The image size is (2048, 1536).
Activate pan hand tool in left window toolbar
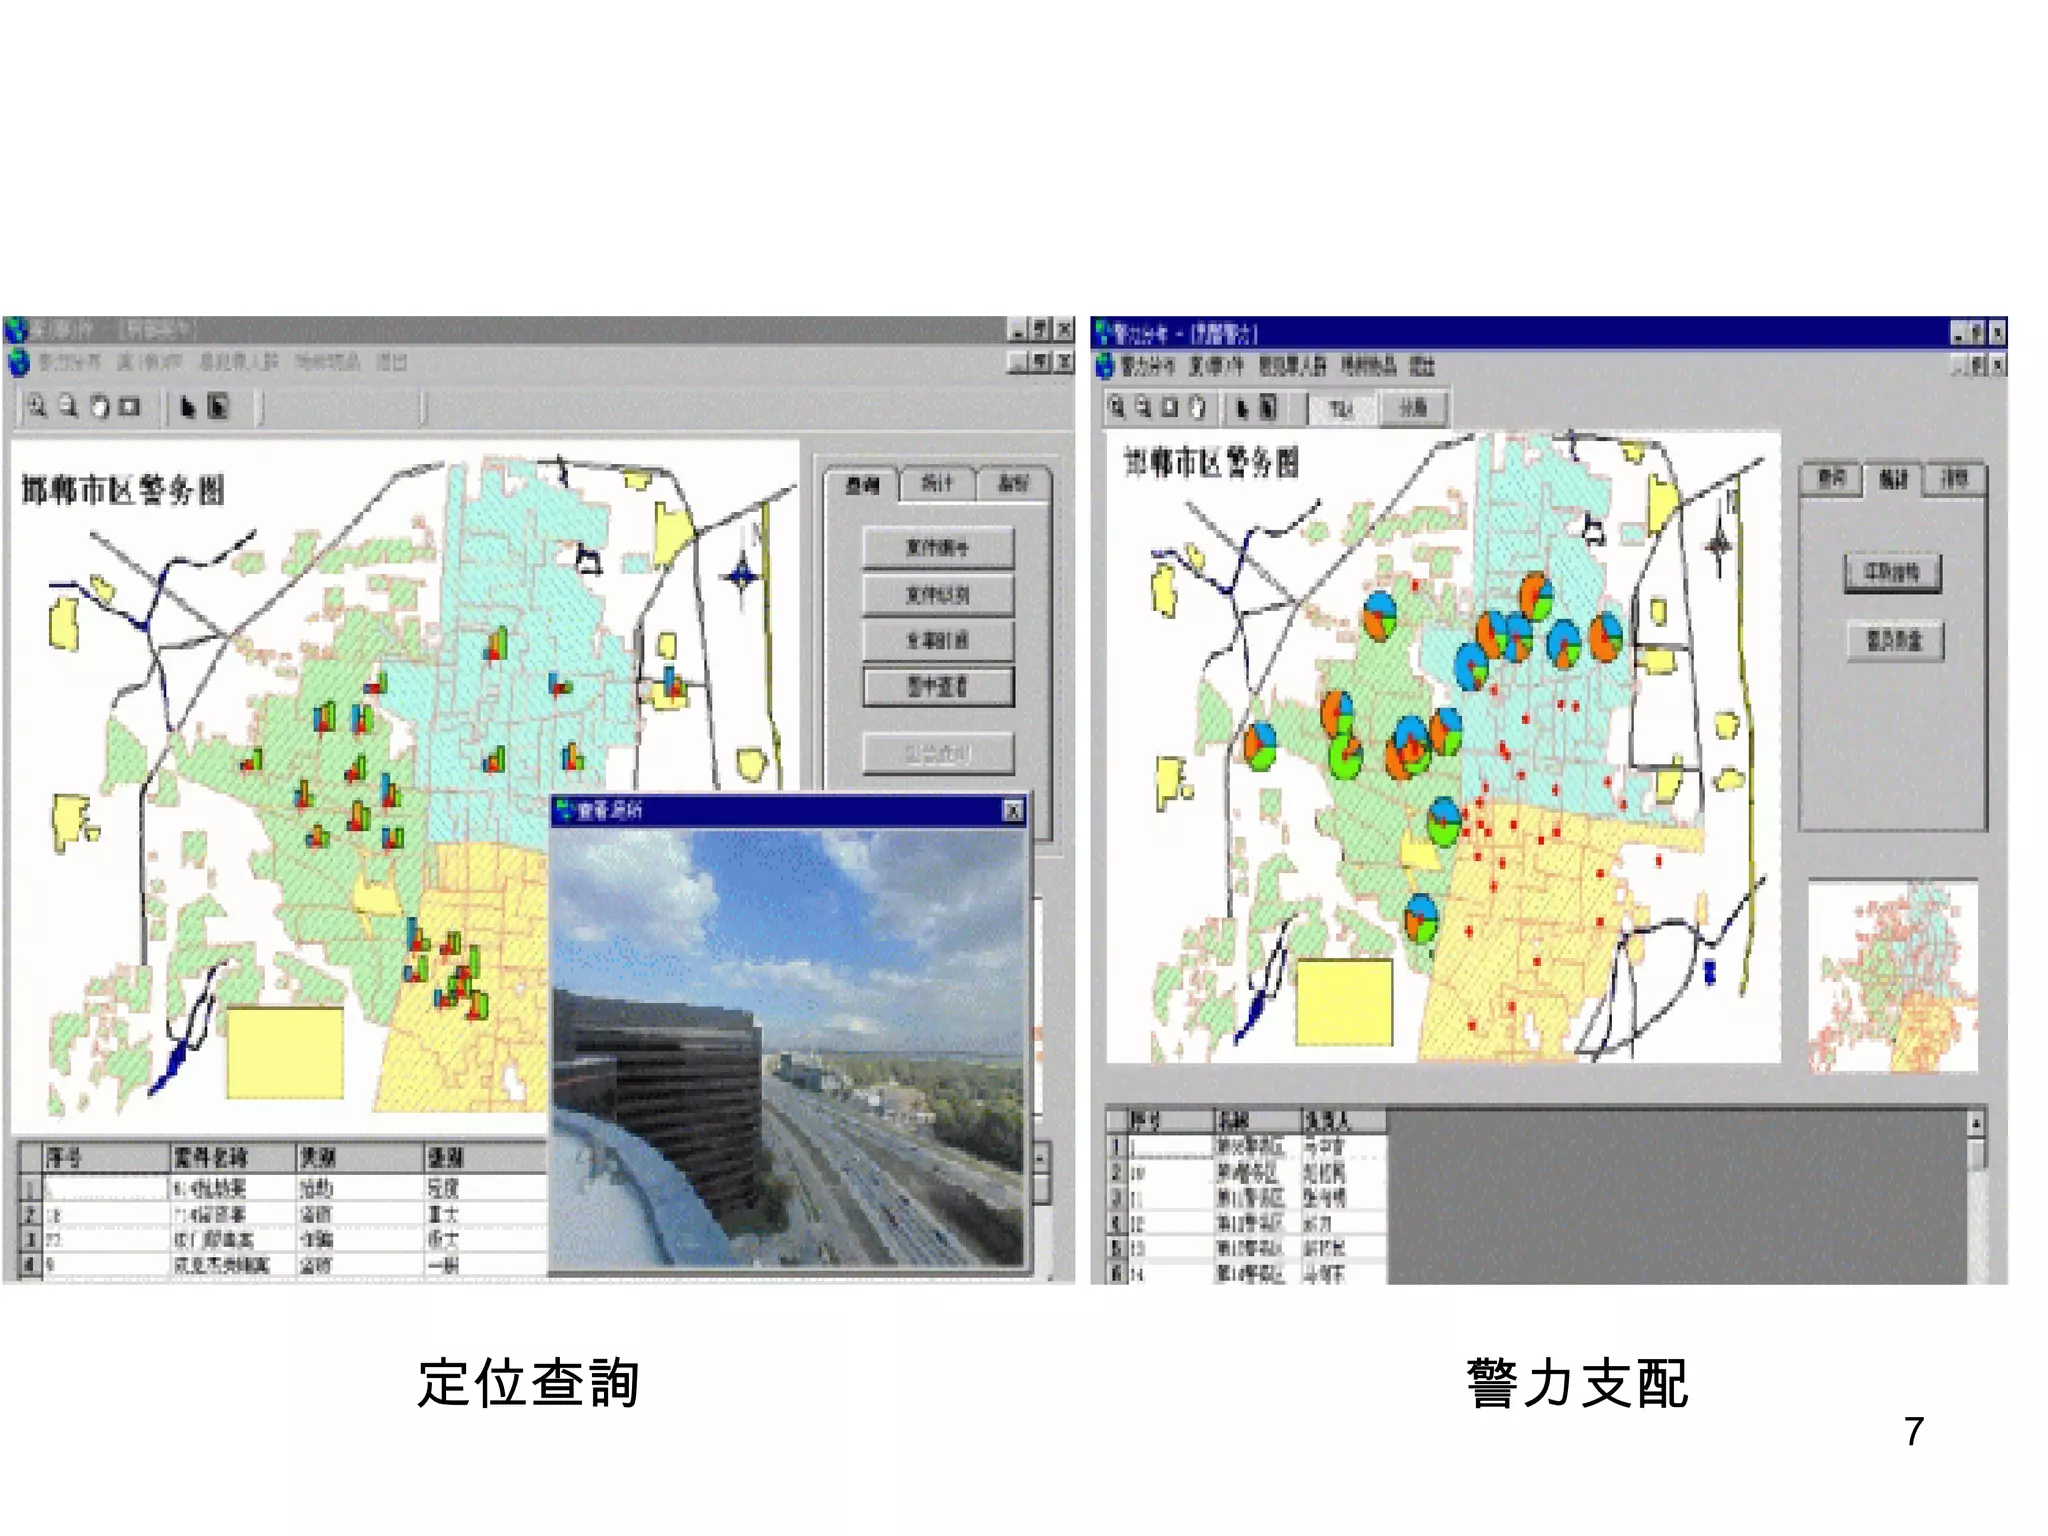point(100,407)
